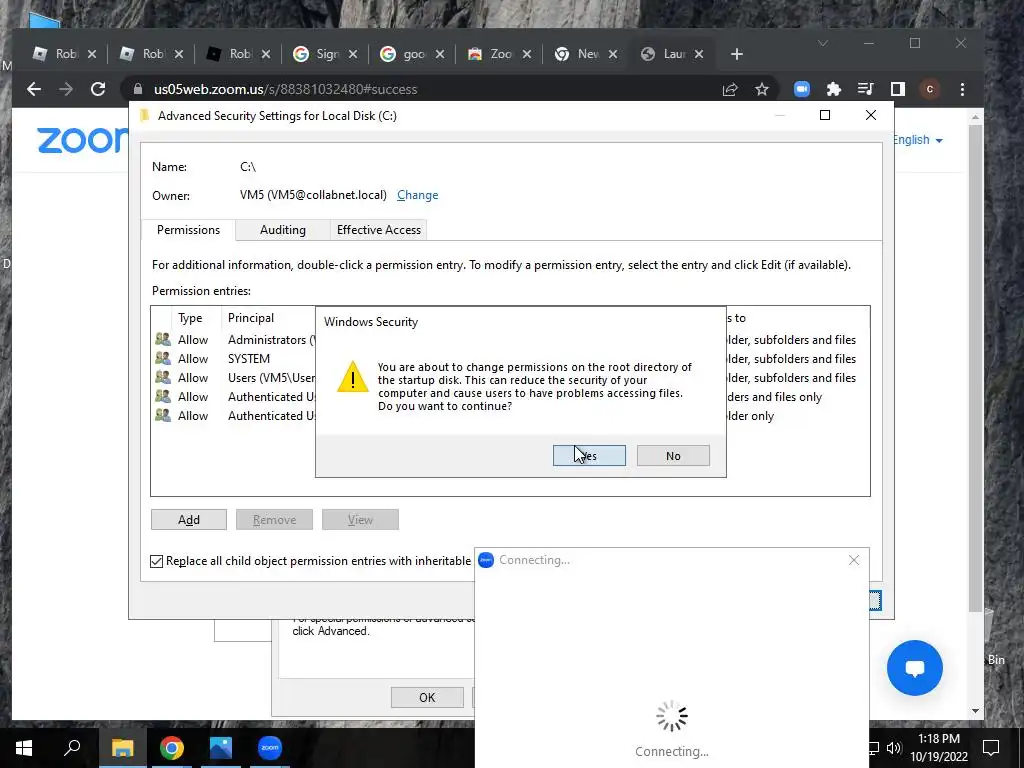This screenshot has height=768, width=1024.
Task: Maximize the Advanced Security Settings window
Action: pyautogui.click(x=825, y=115)
